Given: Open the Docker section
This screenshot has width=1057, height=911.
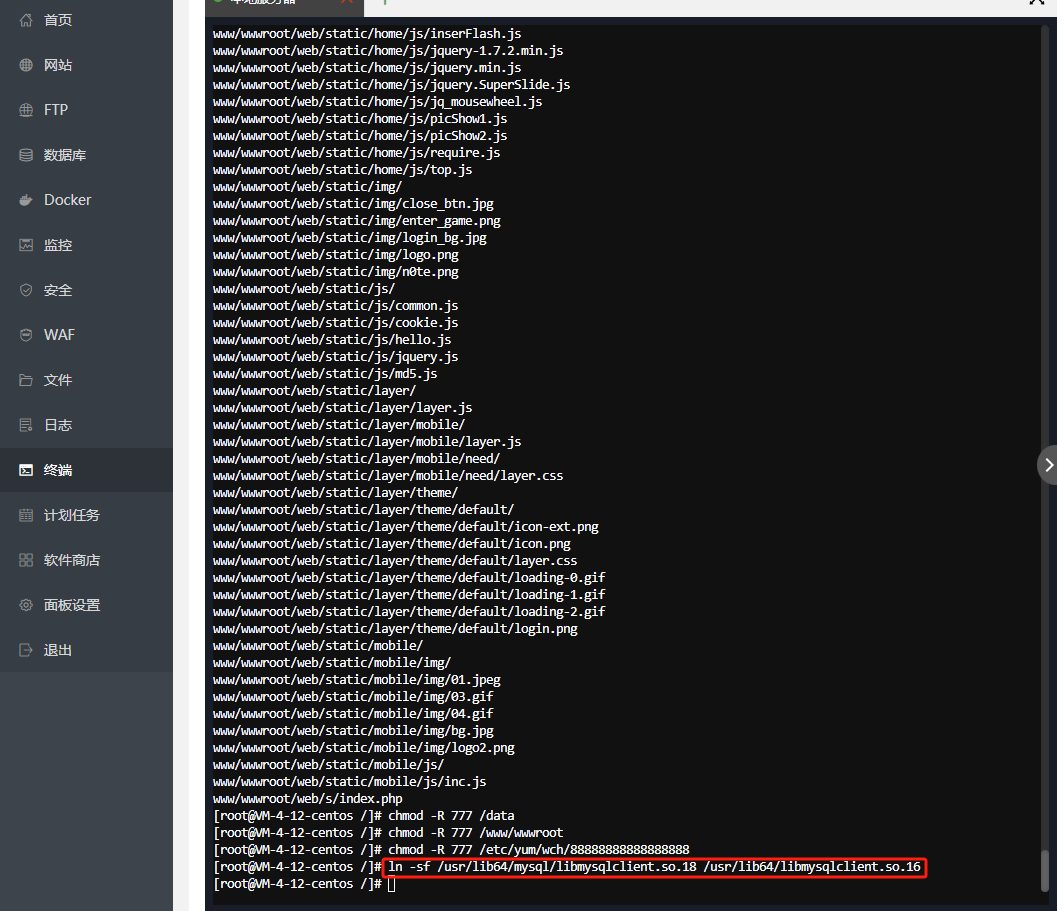Looking at the screenshot, I should [x=67, y=200].
